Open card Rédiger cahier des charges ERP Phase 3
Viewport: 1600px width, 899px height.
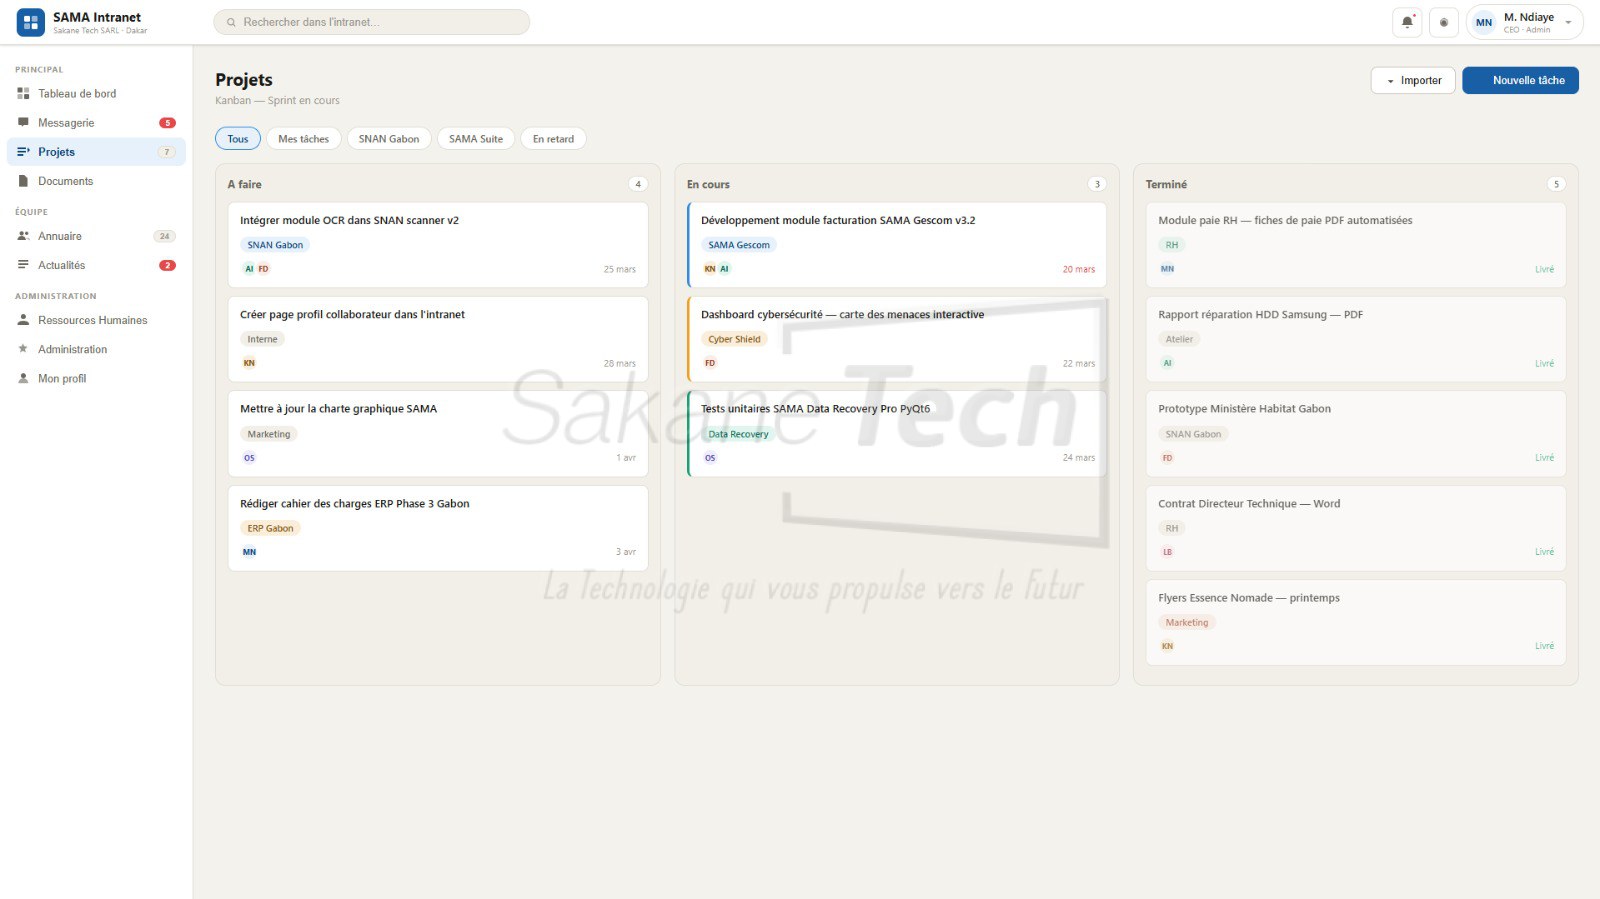pos(438,528)
